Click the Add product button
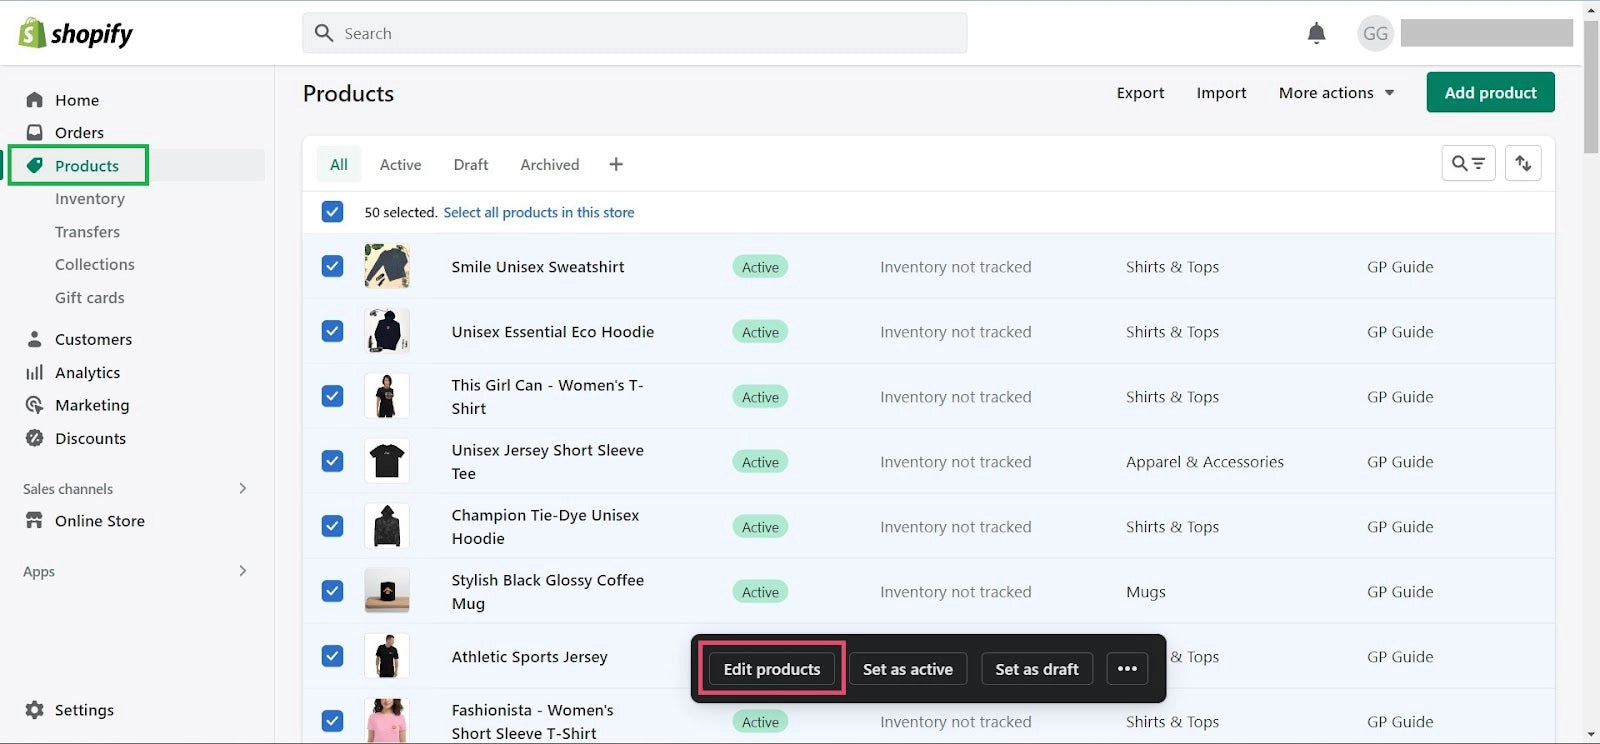1600x744 pixels. point(1490,93)
